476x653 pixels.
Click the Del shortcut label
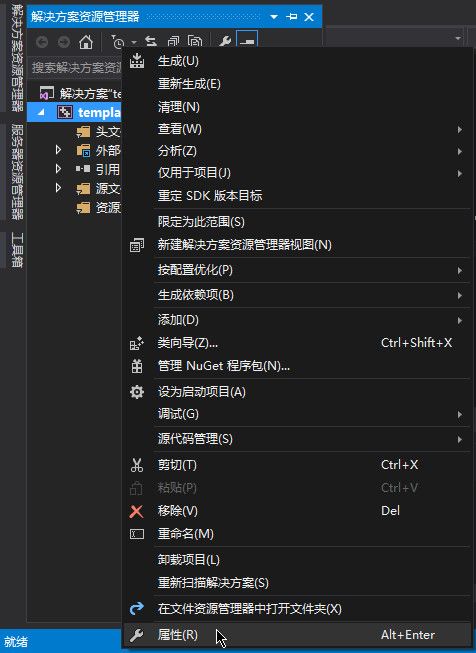coord(390,511)
